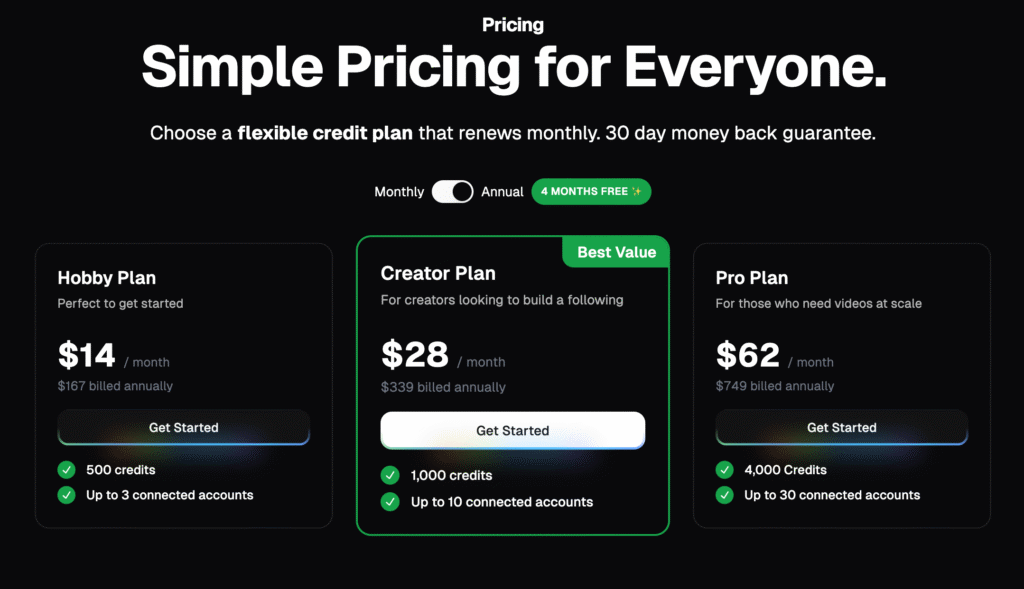Click the green check beside 500 credits

pyautogui.click(x=67, y=470)
